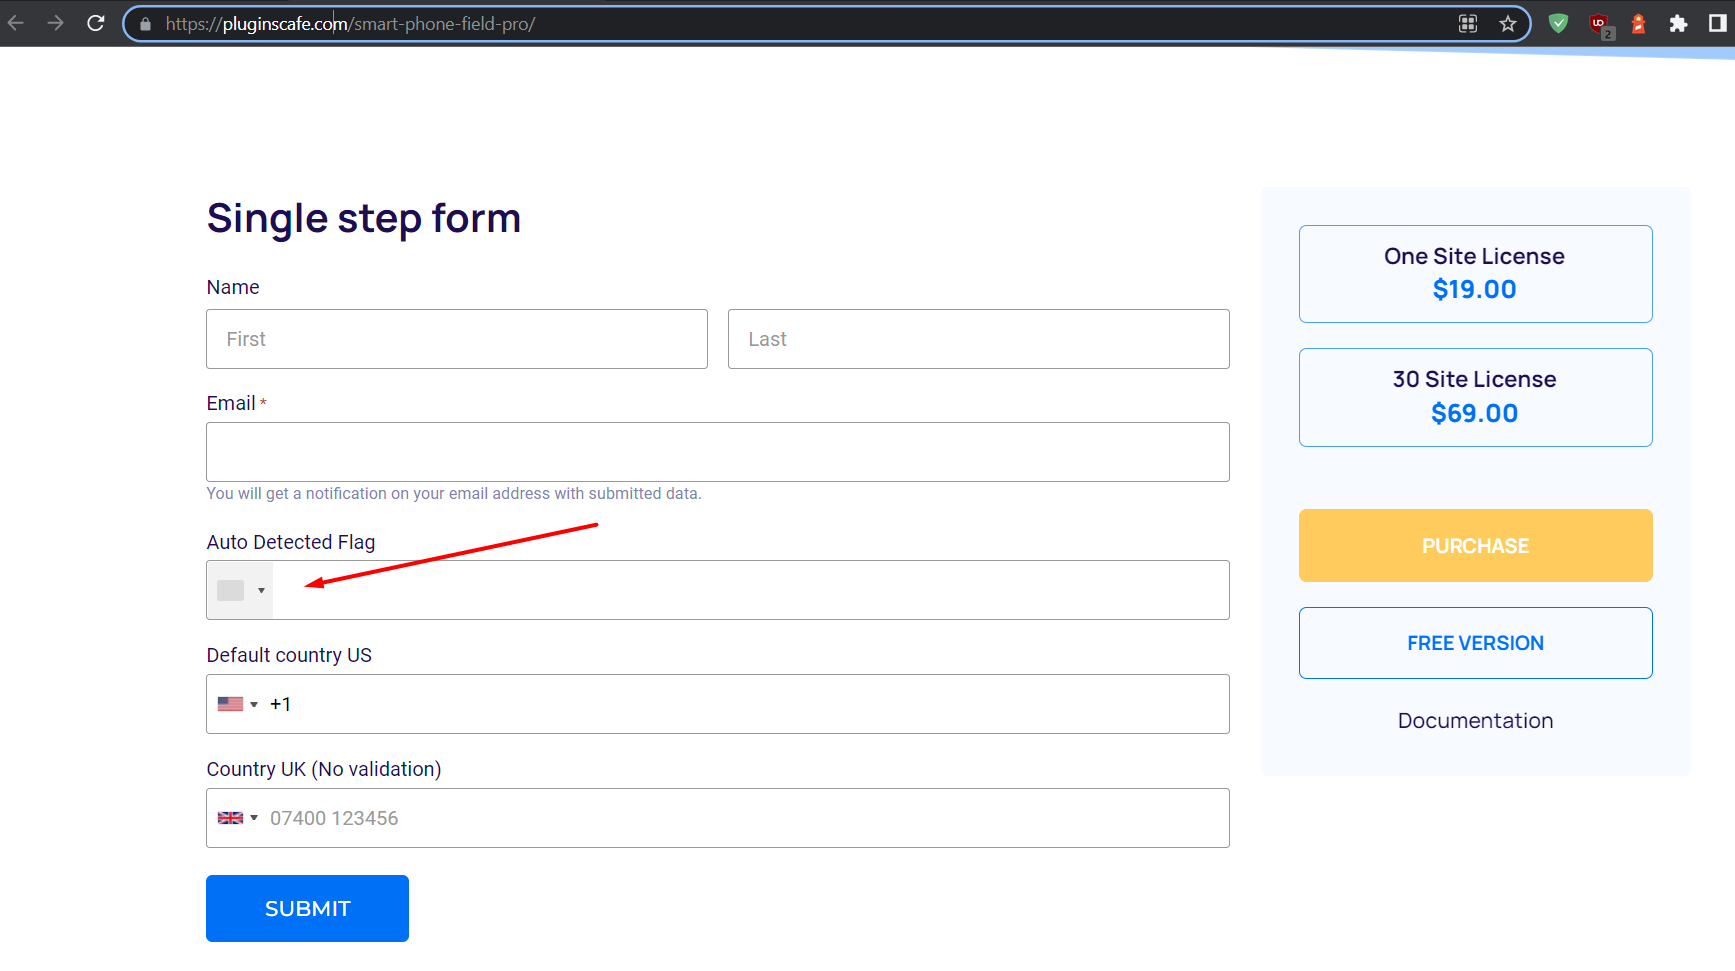Toggle the browser side panel

[1718, 23]
